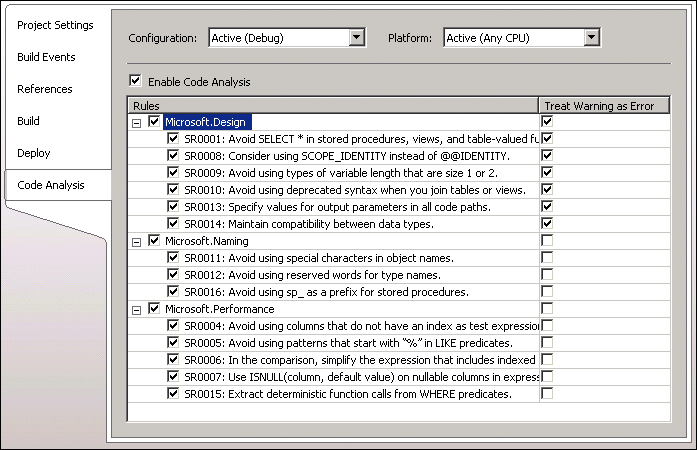The image size is (697, 450).
Task: Open the References tab
Action: point(44,89)
